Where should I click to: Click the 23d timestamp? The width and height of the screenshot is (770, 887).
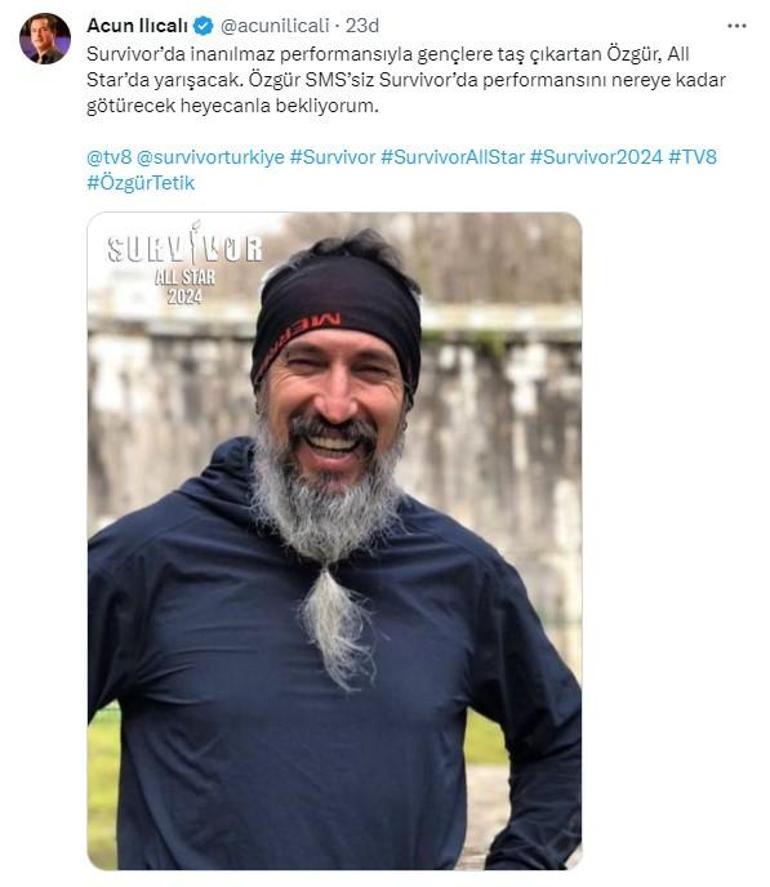(x=362, y=25)
